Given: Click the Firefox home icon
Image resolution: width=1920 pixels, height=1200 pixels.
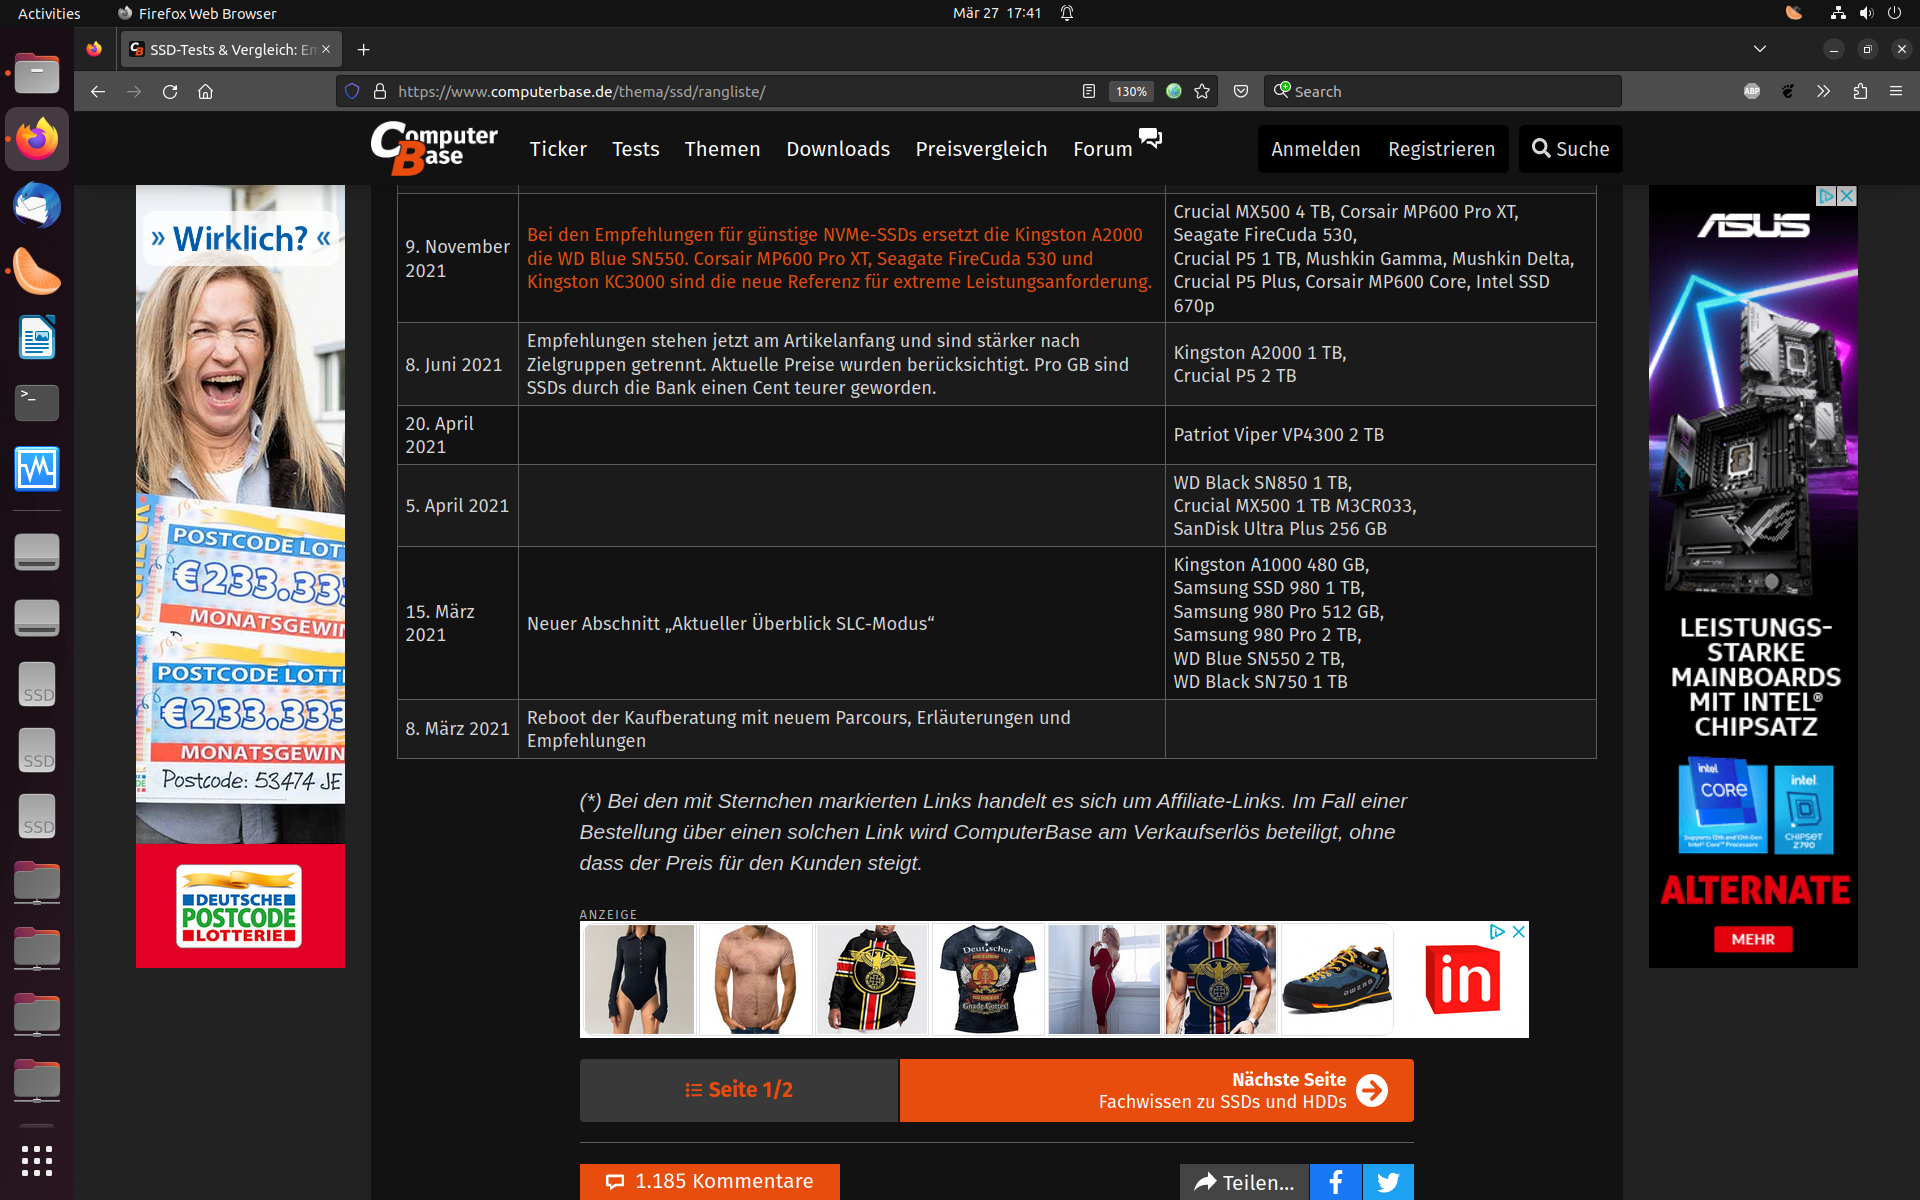Looking at the screenshot, I should (206, 91).
